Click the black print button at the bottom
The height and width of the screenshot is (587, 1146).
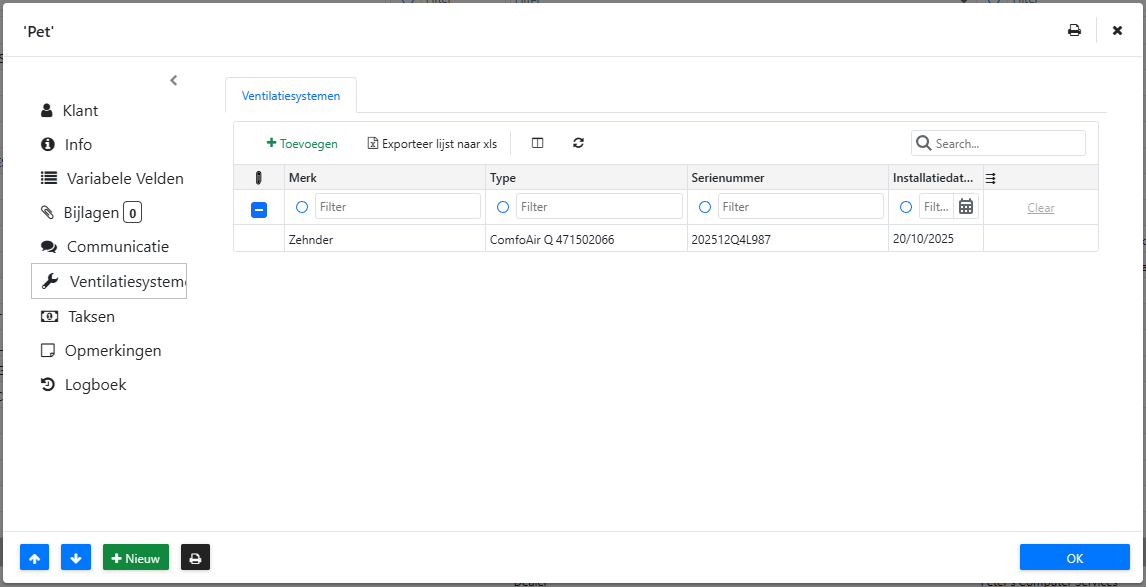195,558
